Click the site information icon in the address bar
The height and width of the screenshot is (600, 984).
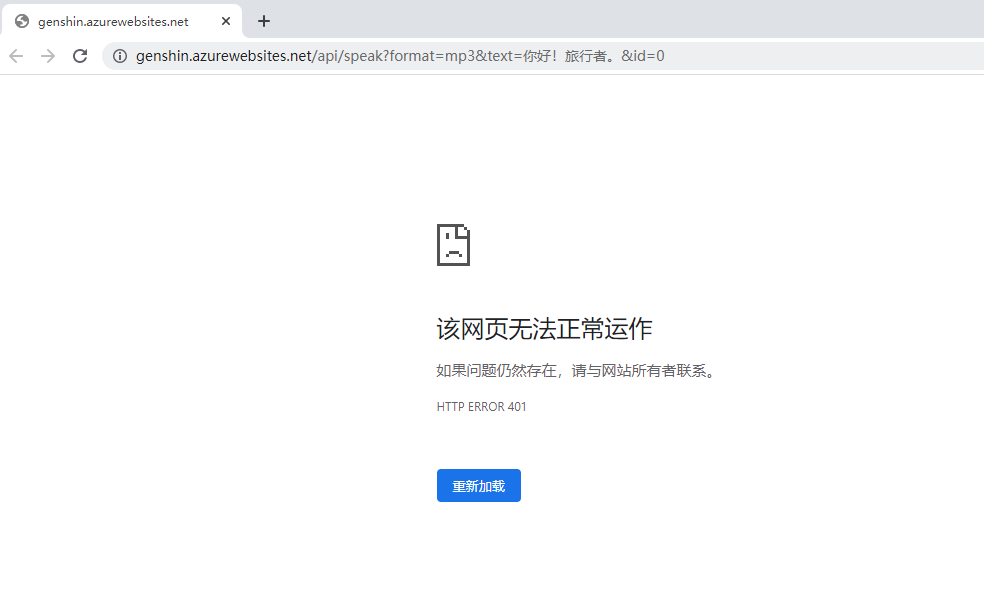tap(119, 56)
